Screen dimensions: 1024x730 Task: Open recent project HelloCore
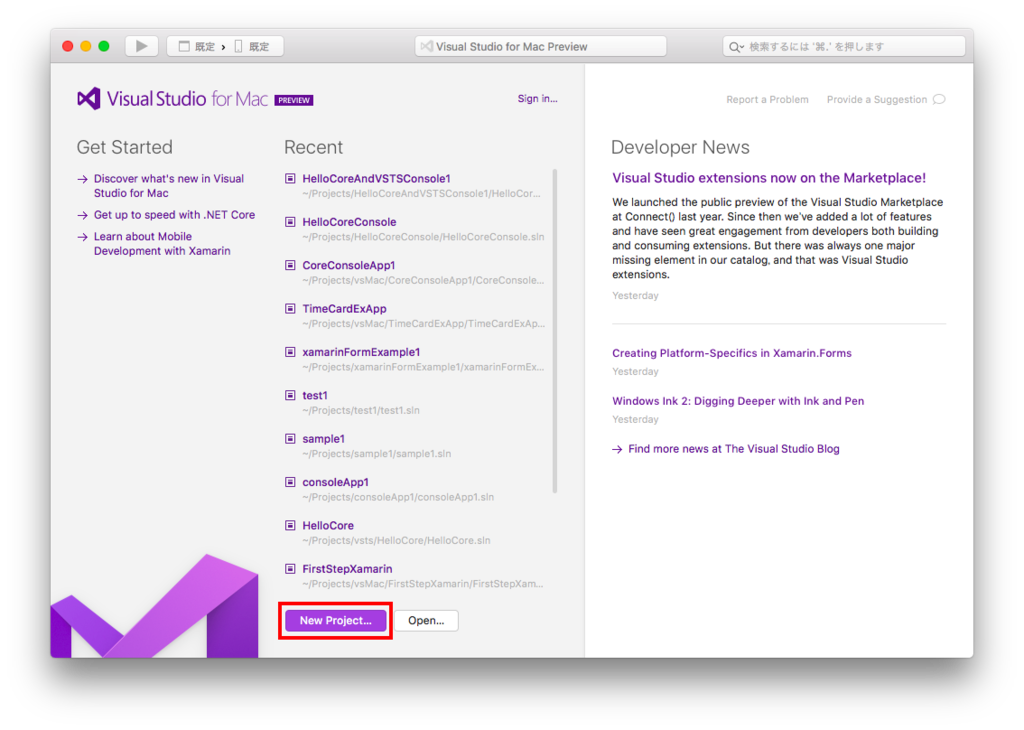(x=328, y=526)
